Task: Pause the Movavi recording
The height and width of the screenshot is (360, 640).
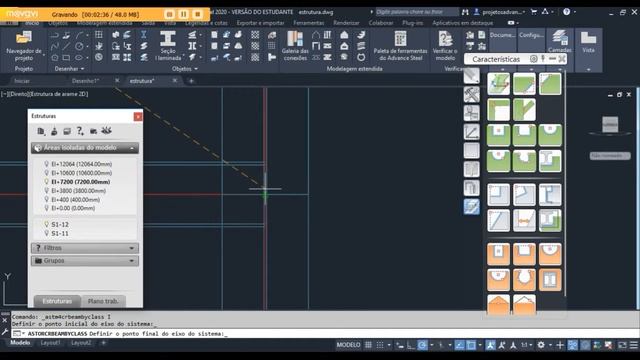Action: [x=184, y=14]
